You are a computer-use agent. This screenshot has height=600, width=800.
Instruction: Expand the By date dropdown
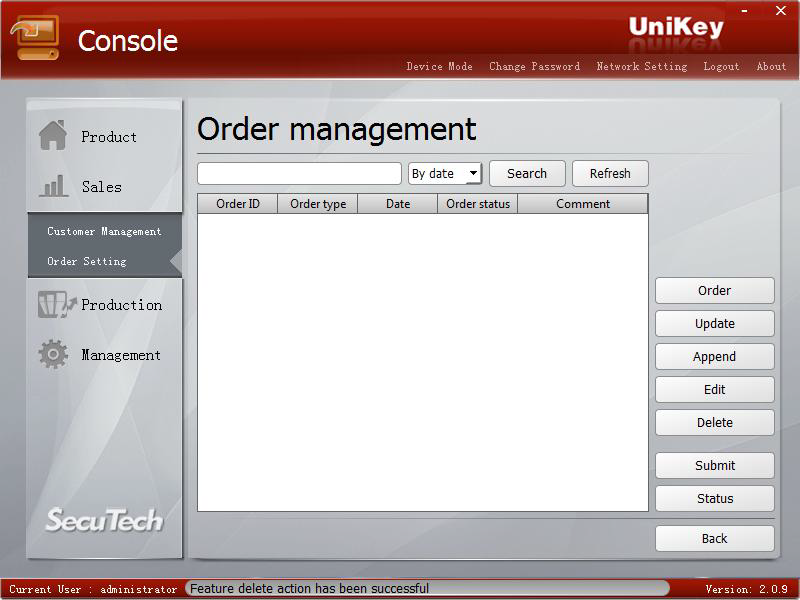(445, 173)
